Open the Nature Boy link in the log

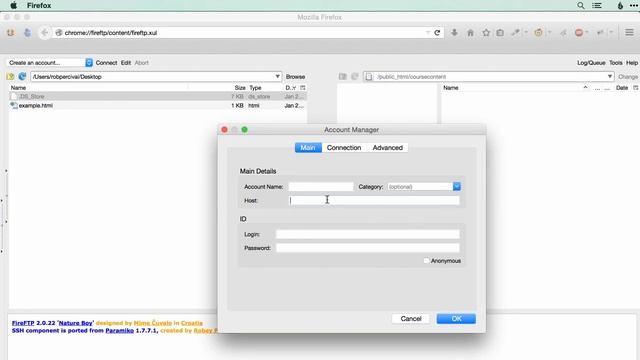pos(76,323)
